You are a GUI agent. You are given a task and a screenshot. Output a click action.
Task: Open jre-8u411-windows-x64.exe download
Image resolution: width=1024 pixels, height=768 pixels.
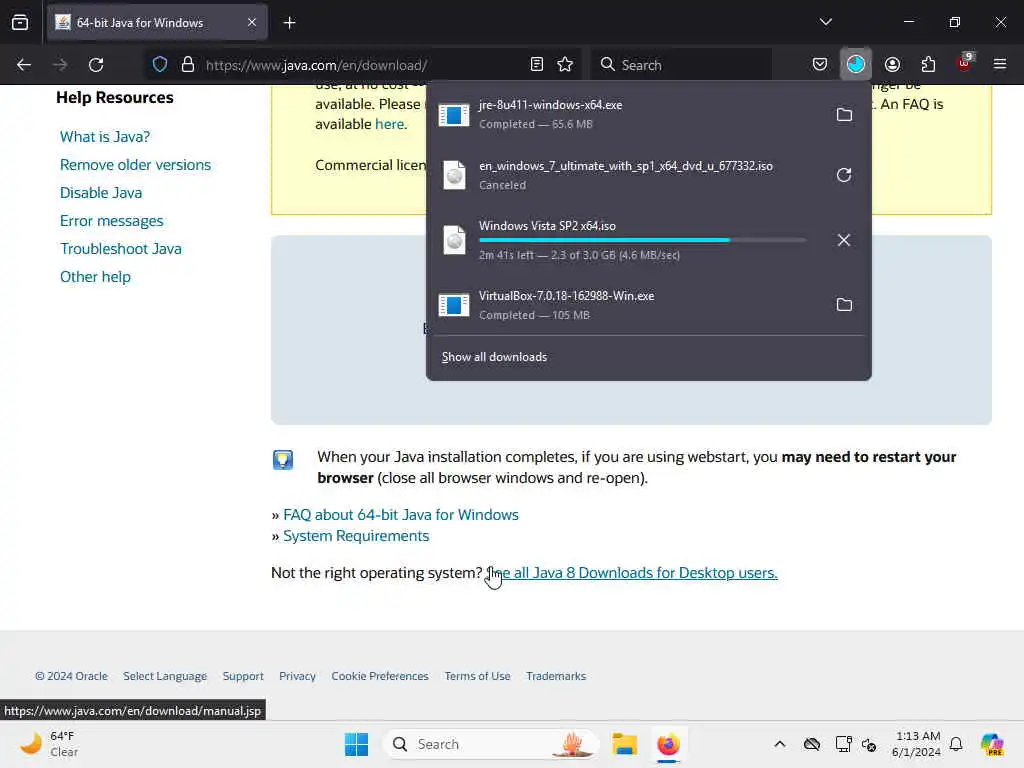coord(627,114)
